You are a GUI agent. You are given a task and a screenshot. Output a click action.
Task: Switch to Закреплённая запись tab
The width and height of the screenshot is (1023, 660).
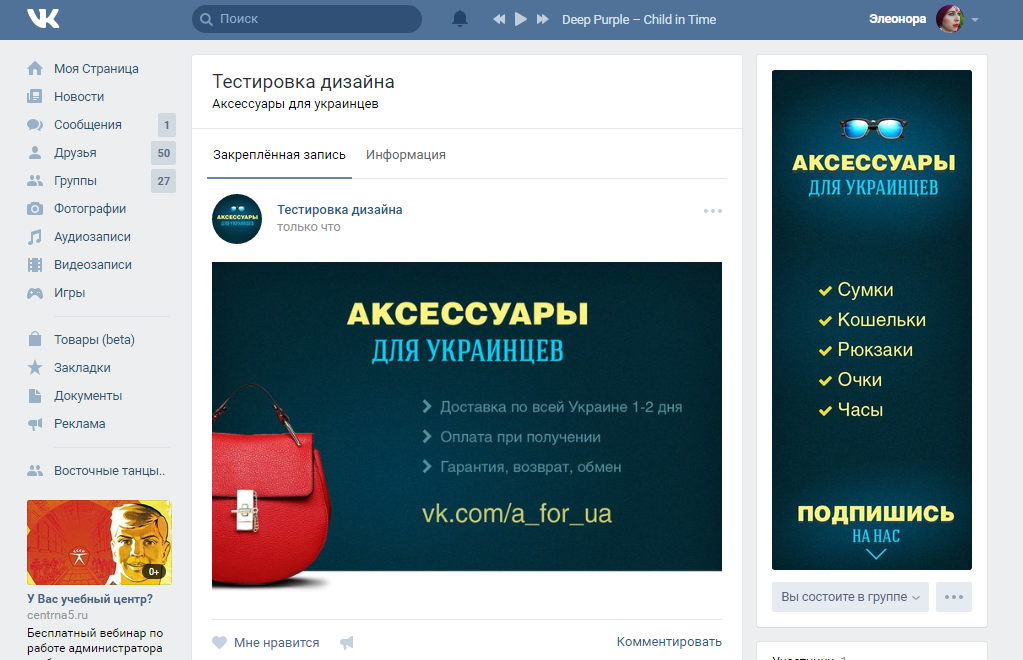point(279,155)
